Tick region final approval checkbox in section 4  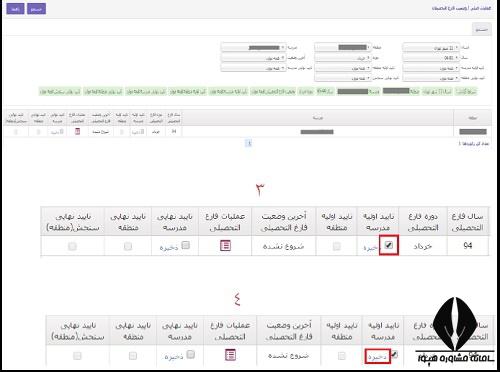click(133, 356)
